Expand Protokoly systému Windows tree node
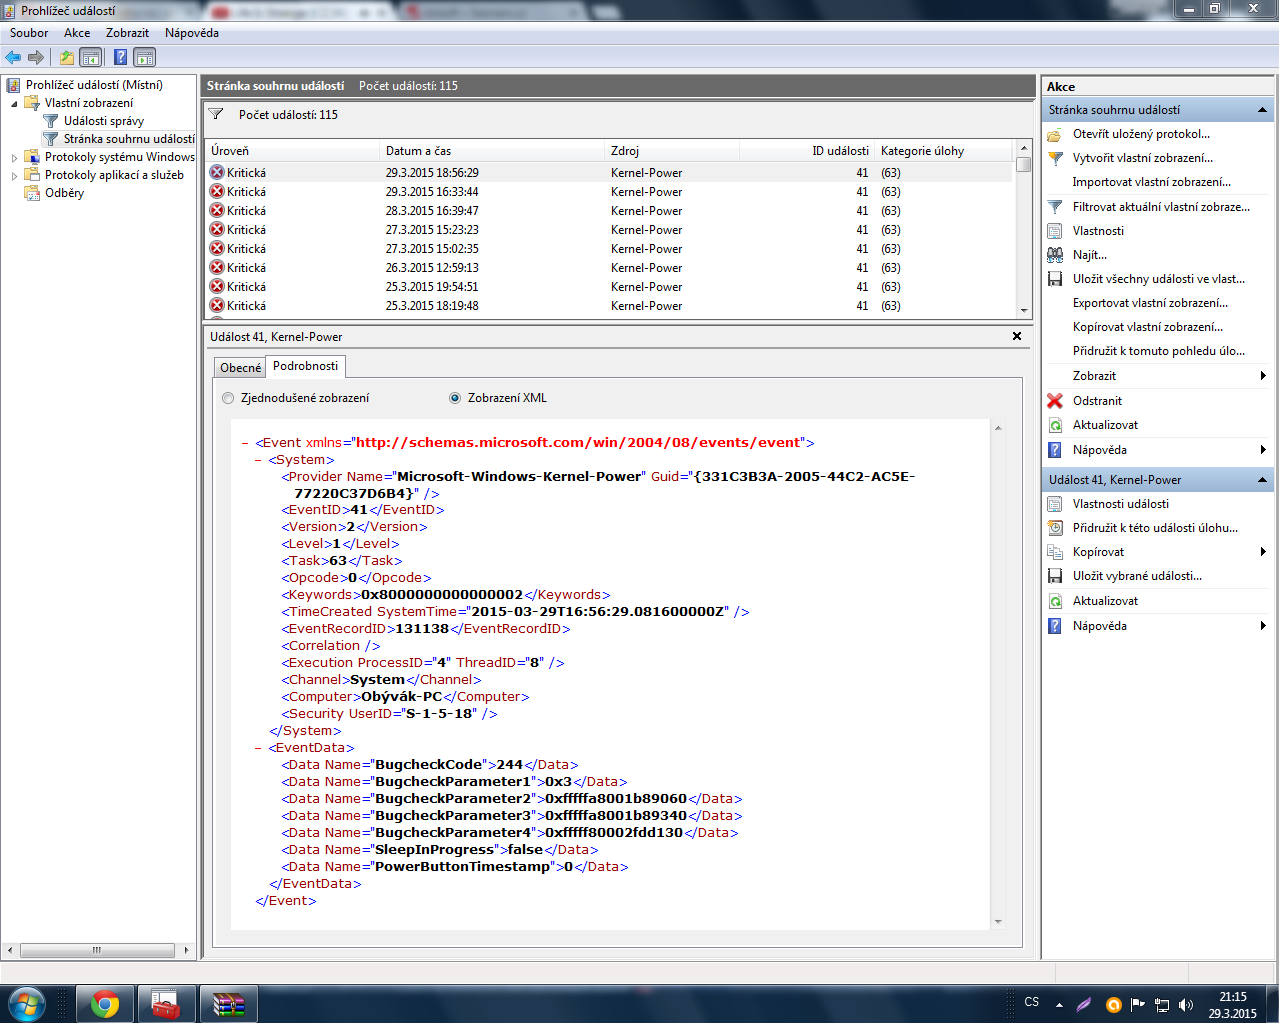Image resolution: width=1279 pixels, height=1023 pixels. pyautogui.click(x=14, y=158)
